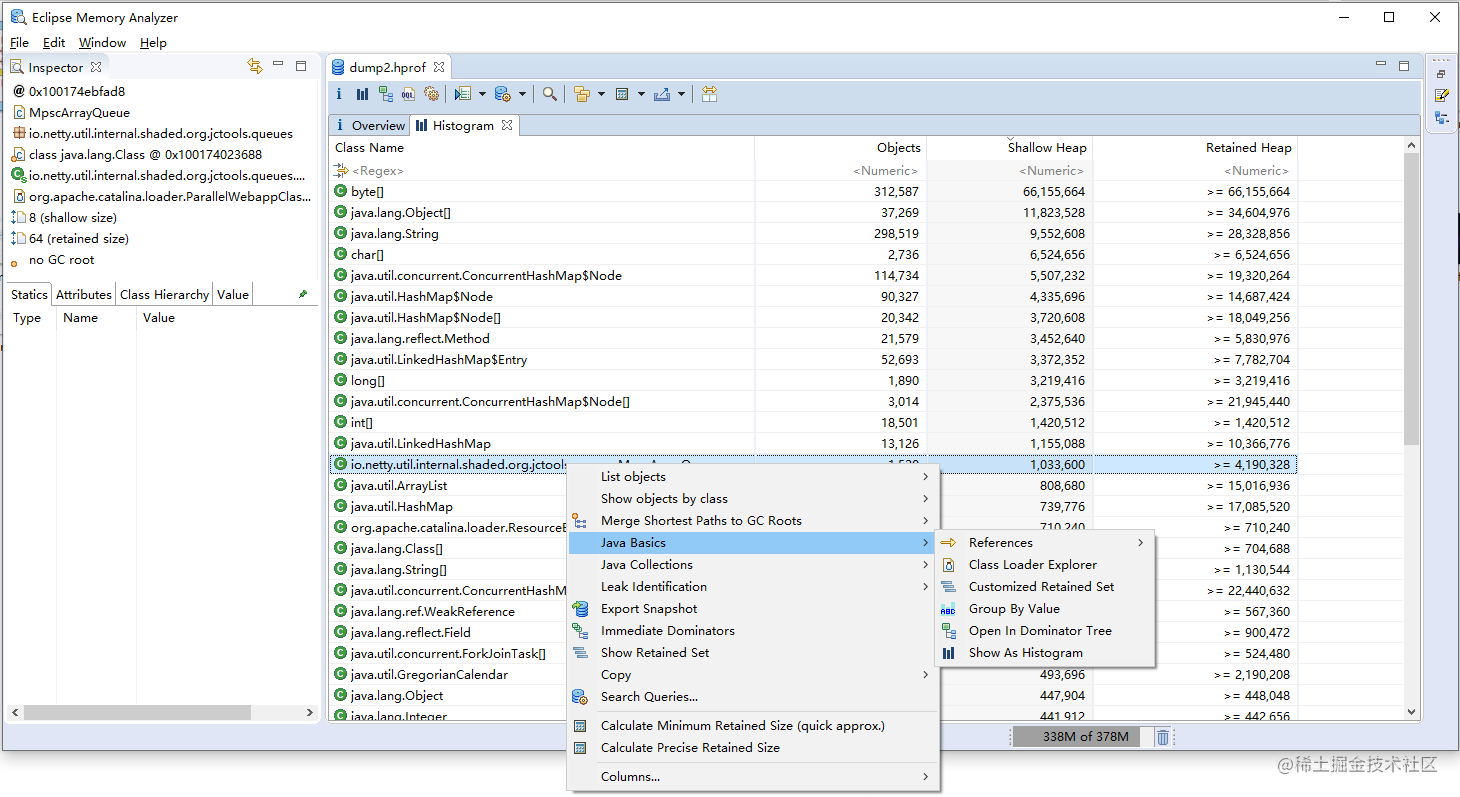The height and width of the screenshot is (797, 1460).
Task: Click the Run Expert System Test reports icon
Action: tap(462, 94)
